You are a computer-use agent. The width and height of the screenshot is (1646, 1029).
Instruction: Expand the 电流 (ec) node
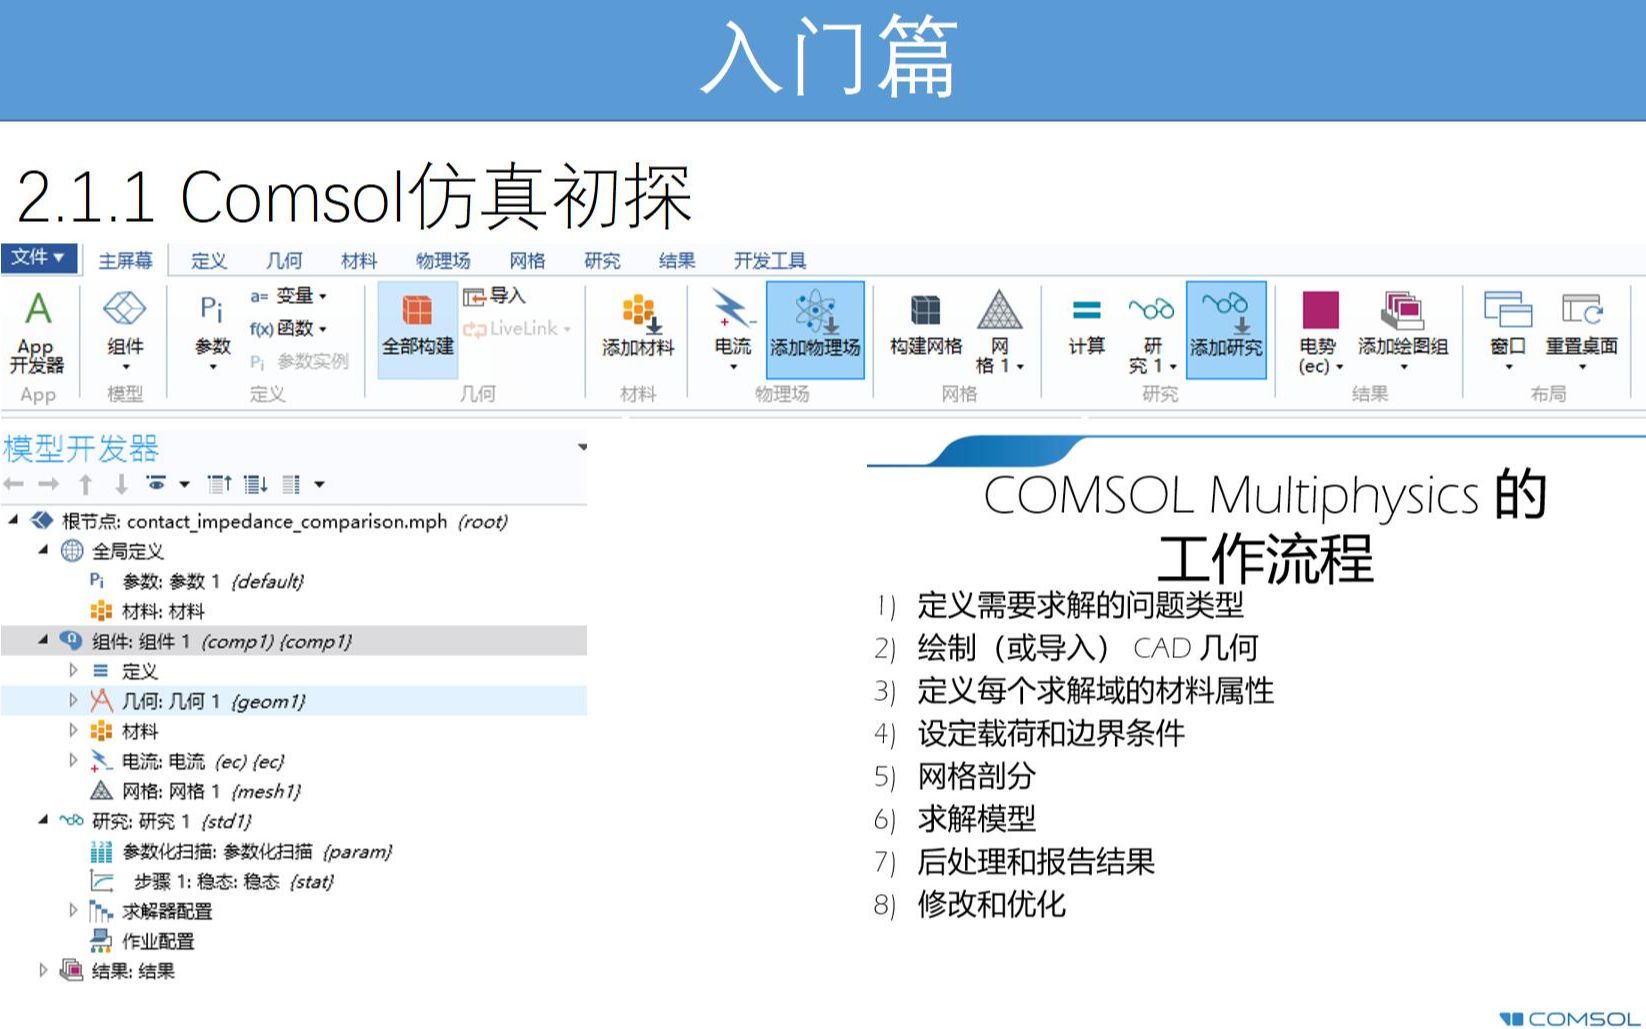72,760
